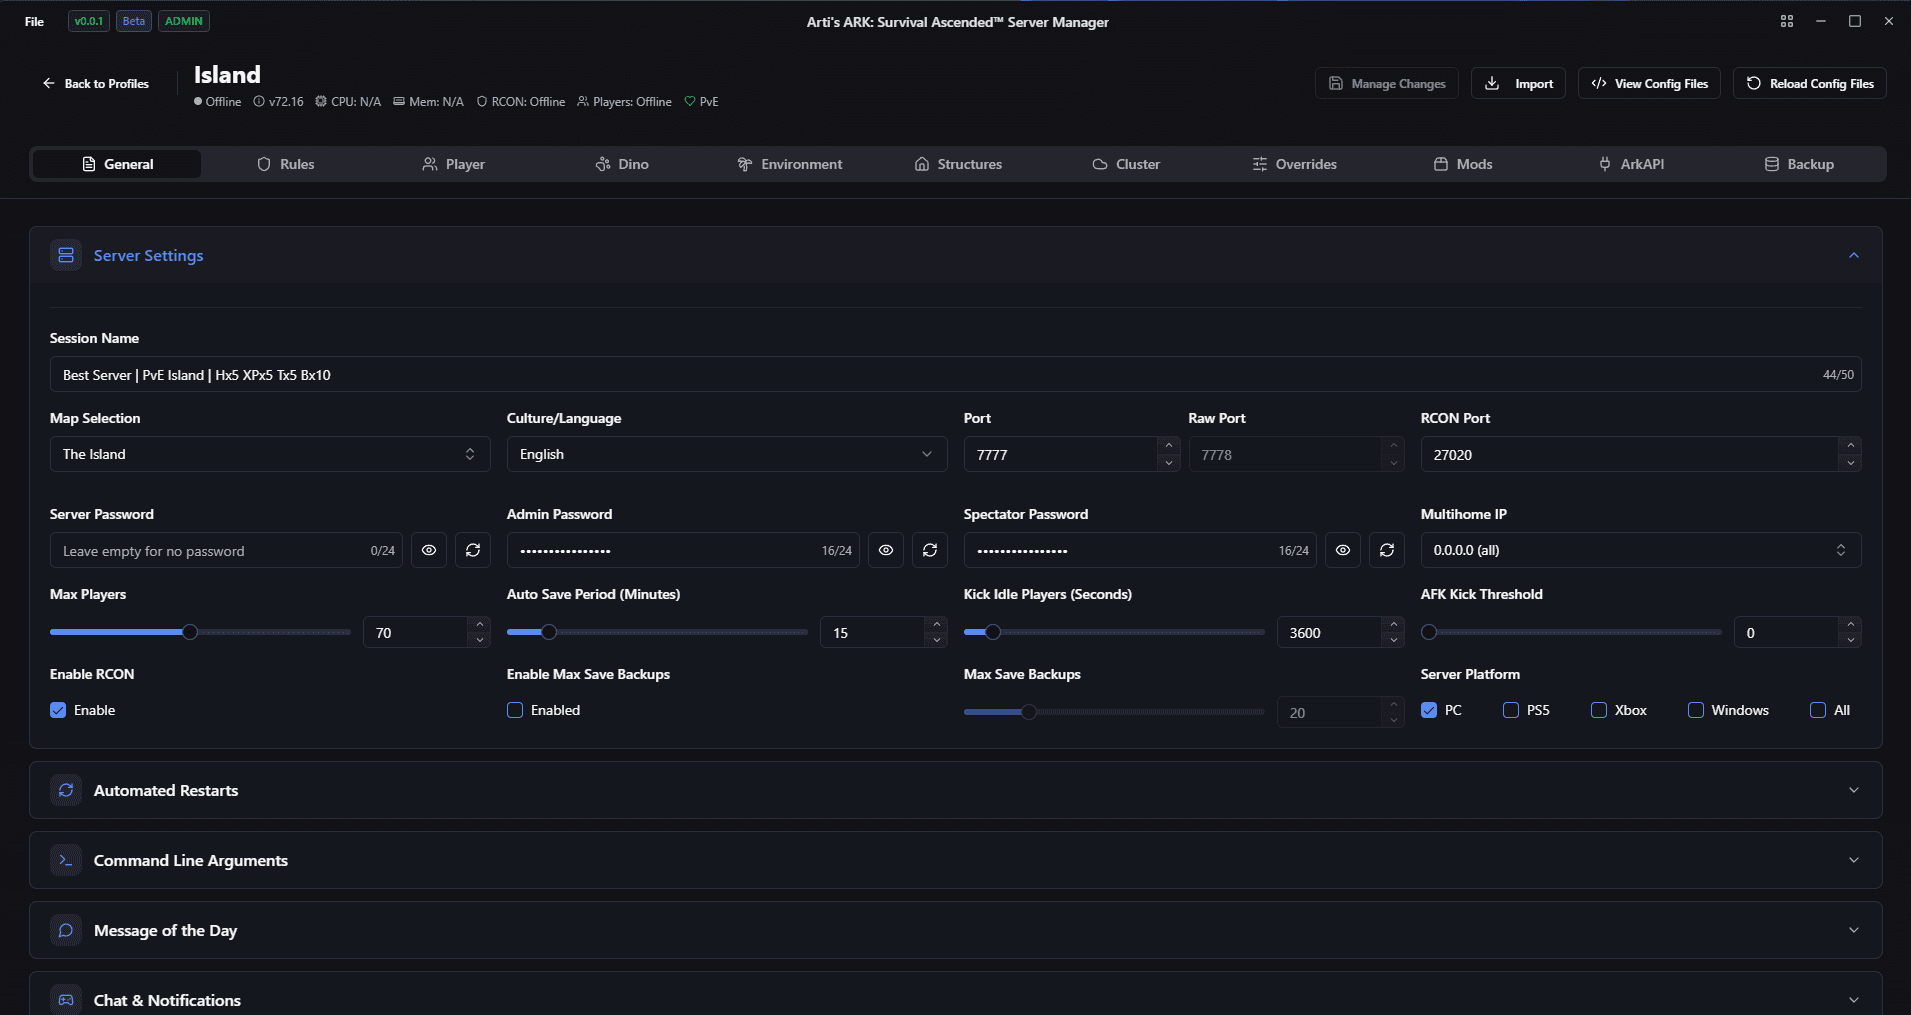1911x1015 pixels.
Task: Go Back to Profiles
Action: click(x=95, y=83)
